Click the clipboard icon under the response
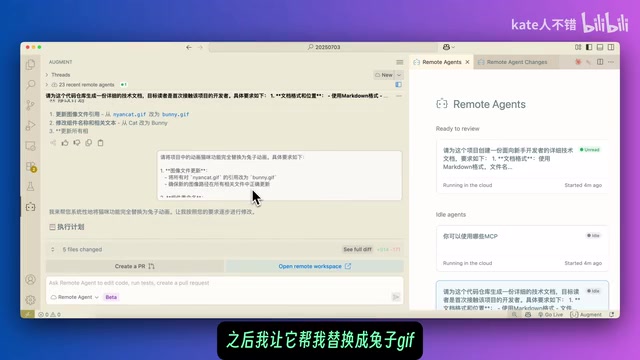640x360 pixels. (100, 143)
